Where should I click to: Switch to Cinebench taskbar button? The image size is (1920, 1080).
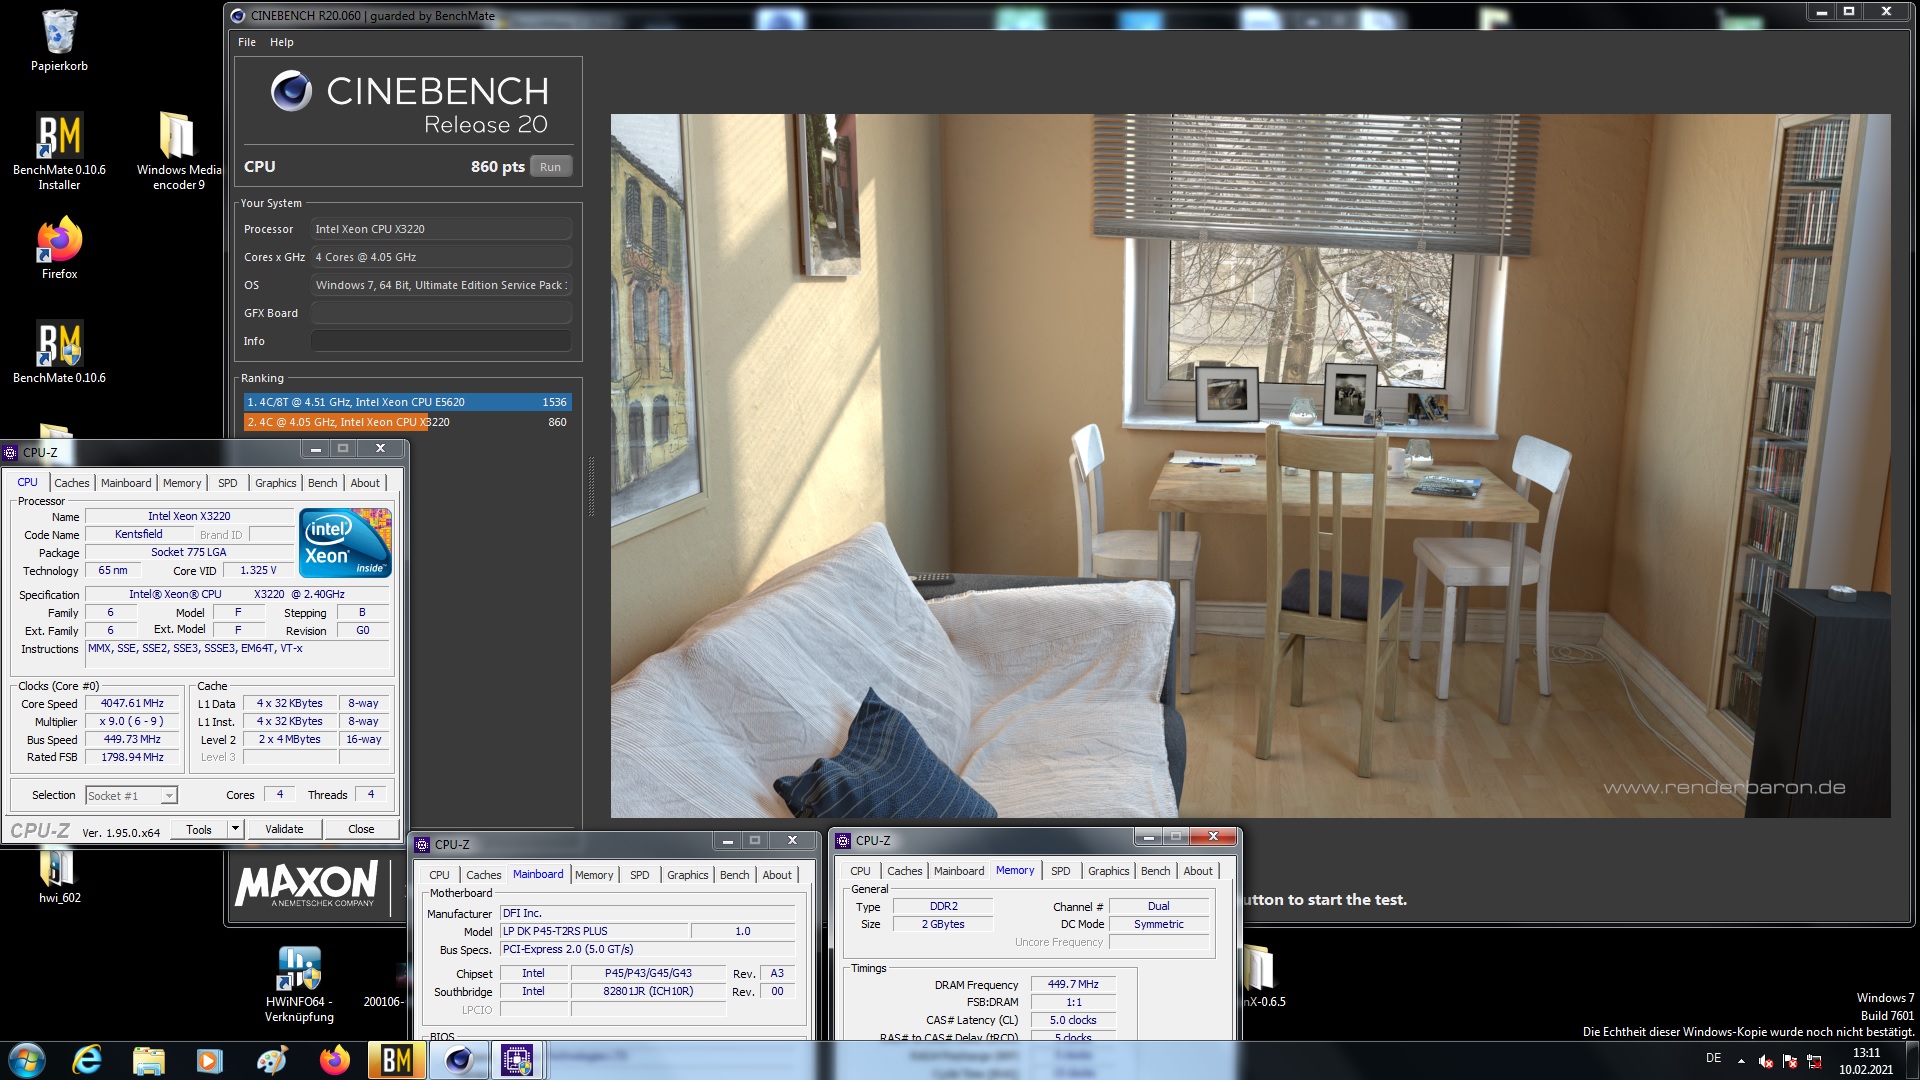pyautogui.click(x=459, y=1060)
